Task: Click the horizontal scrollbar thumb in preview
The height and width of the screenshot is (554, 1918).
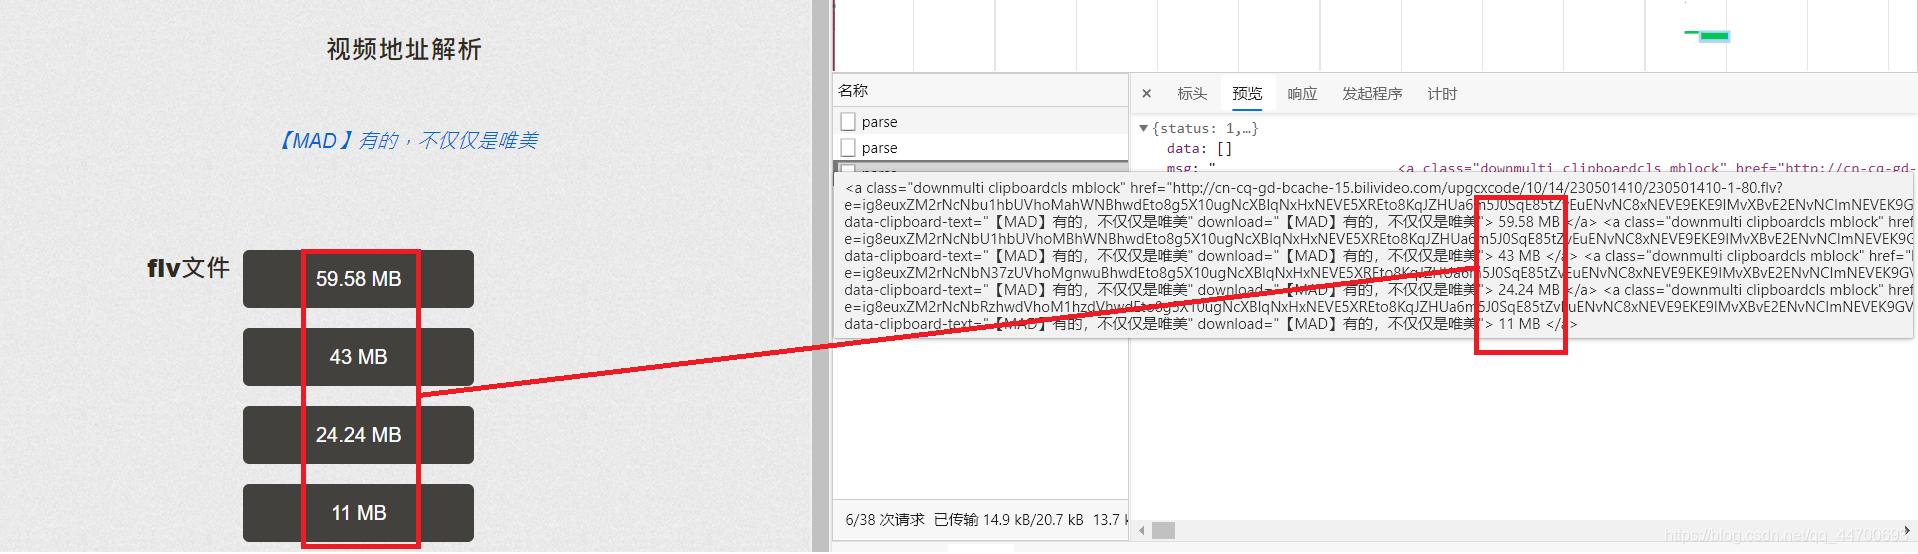Action: click(x=1163, y=531)
